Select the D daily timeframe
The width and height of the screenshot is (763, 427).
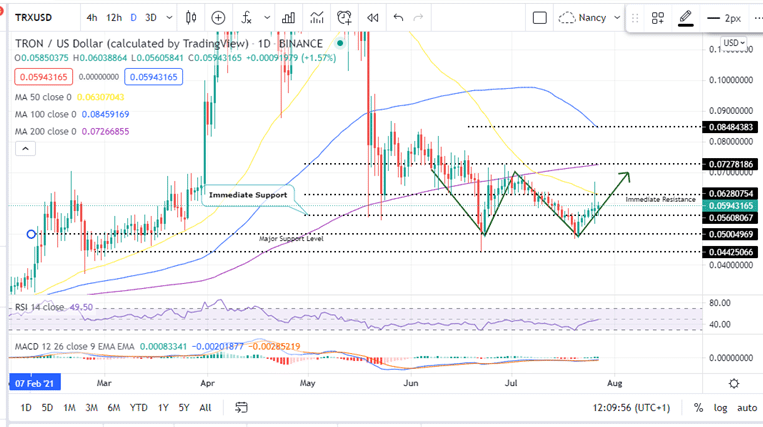point(133,18)
